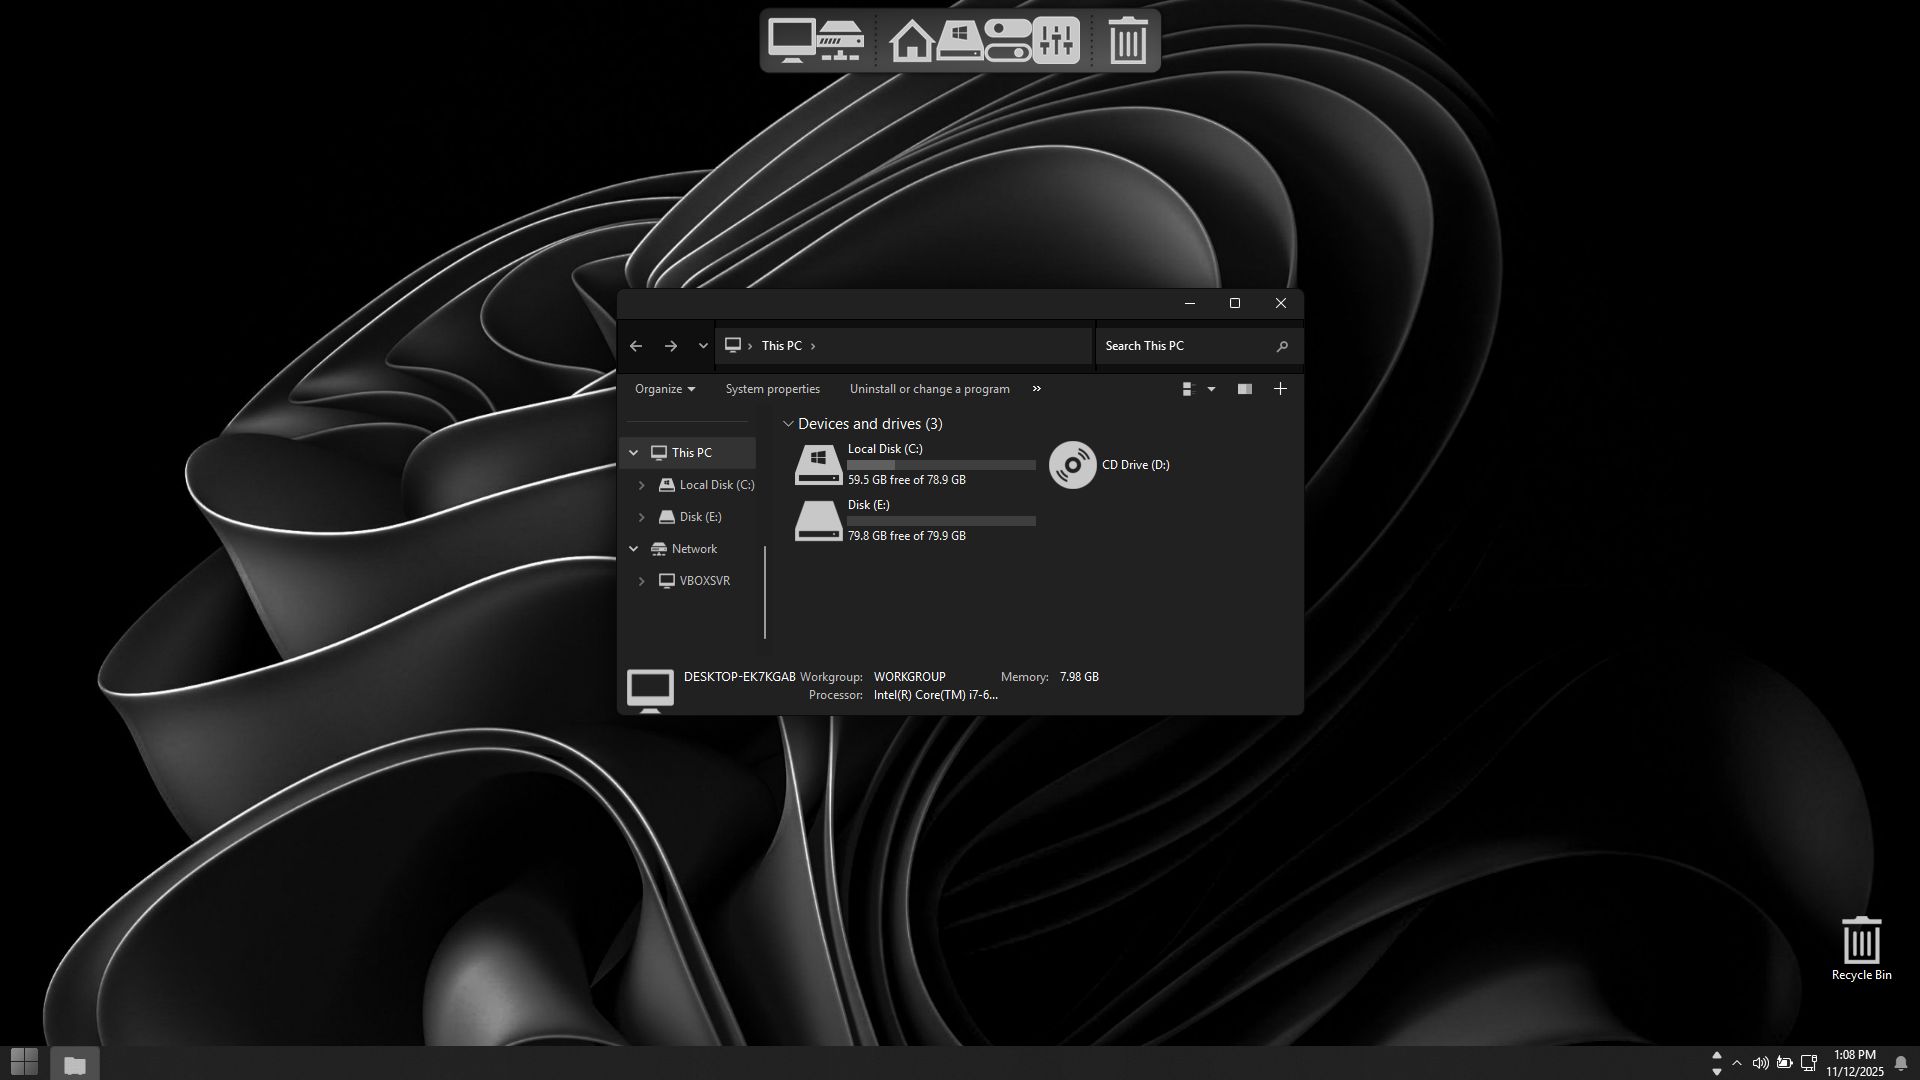Click Uninstall or change a program
This screenshot has width=1920, height=1080.
pos(929,389)
